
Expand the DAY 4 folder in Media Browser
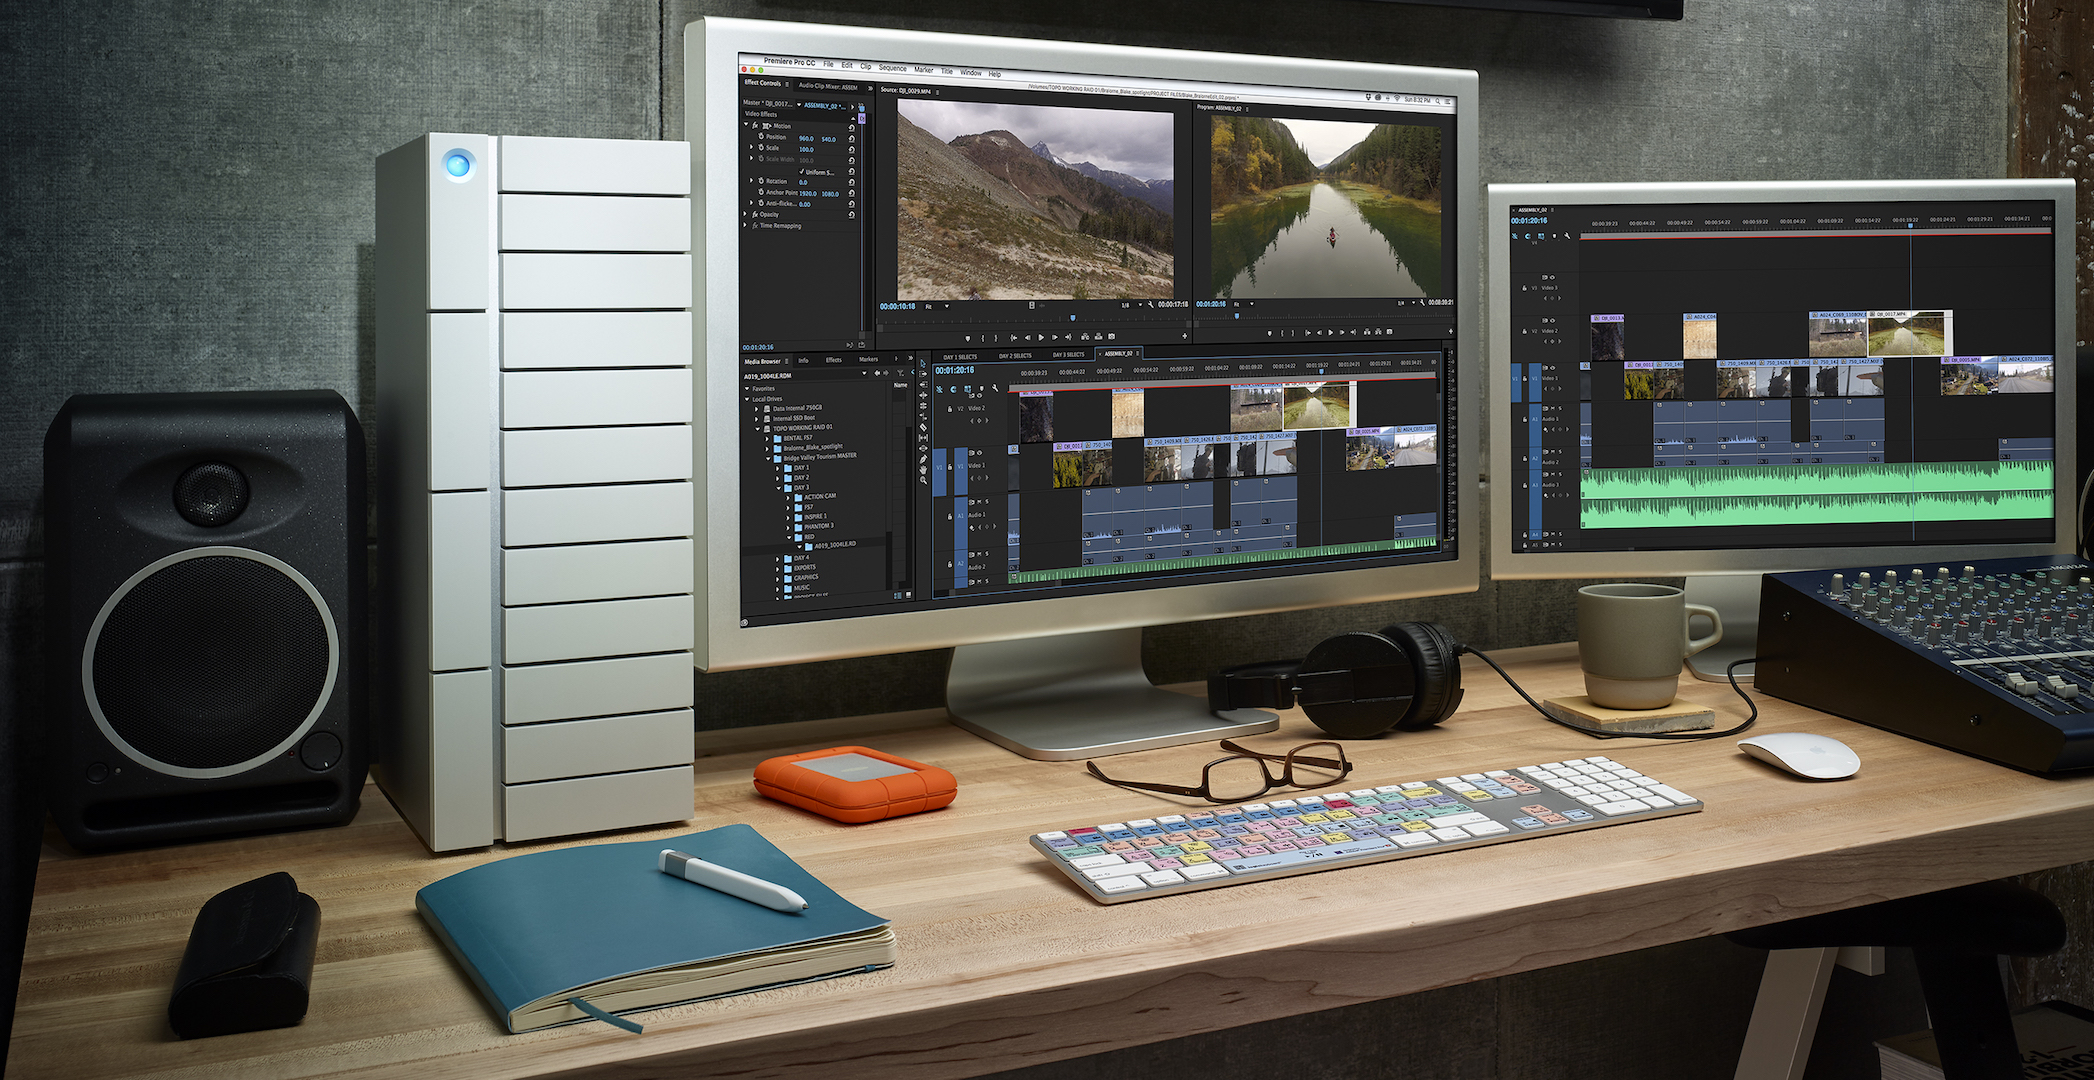[x=777, y=557]
